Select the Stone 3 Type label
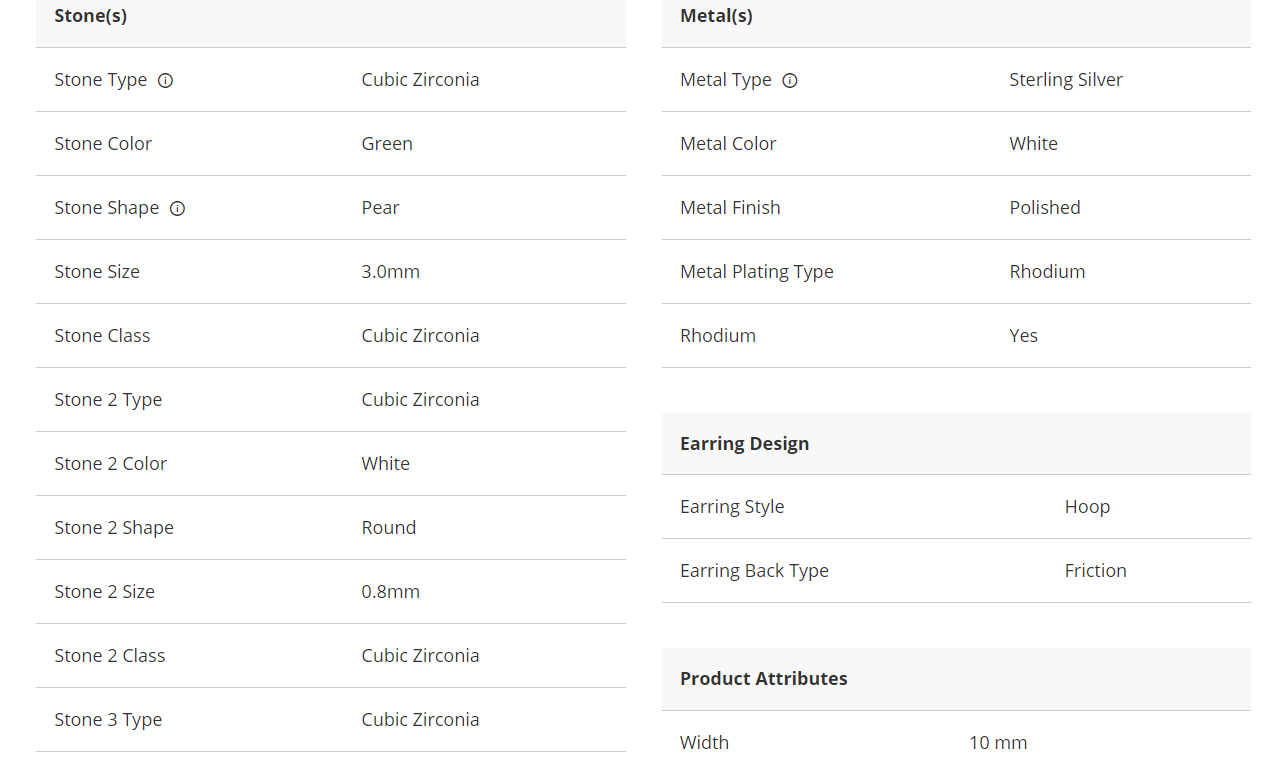 (x=108, y=720)
